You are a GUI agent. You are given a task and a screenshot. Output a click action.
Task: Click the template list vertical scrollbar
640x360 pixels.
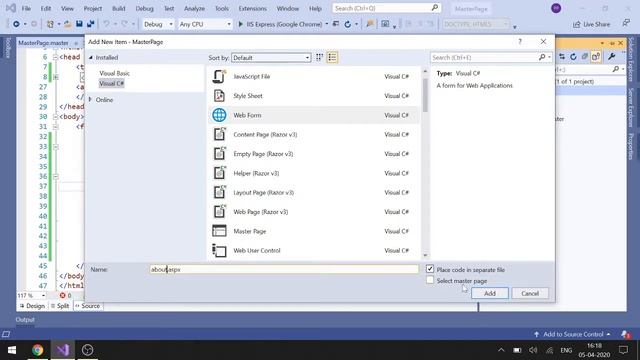coord(425,96)
